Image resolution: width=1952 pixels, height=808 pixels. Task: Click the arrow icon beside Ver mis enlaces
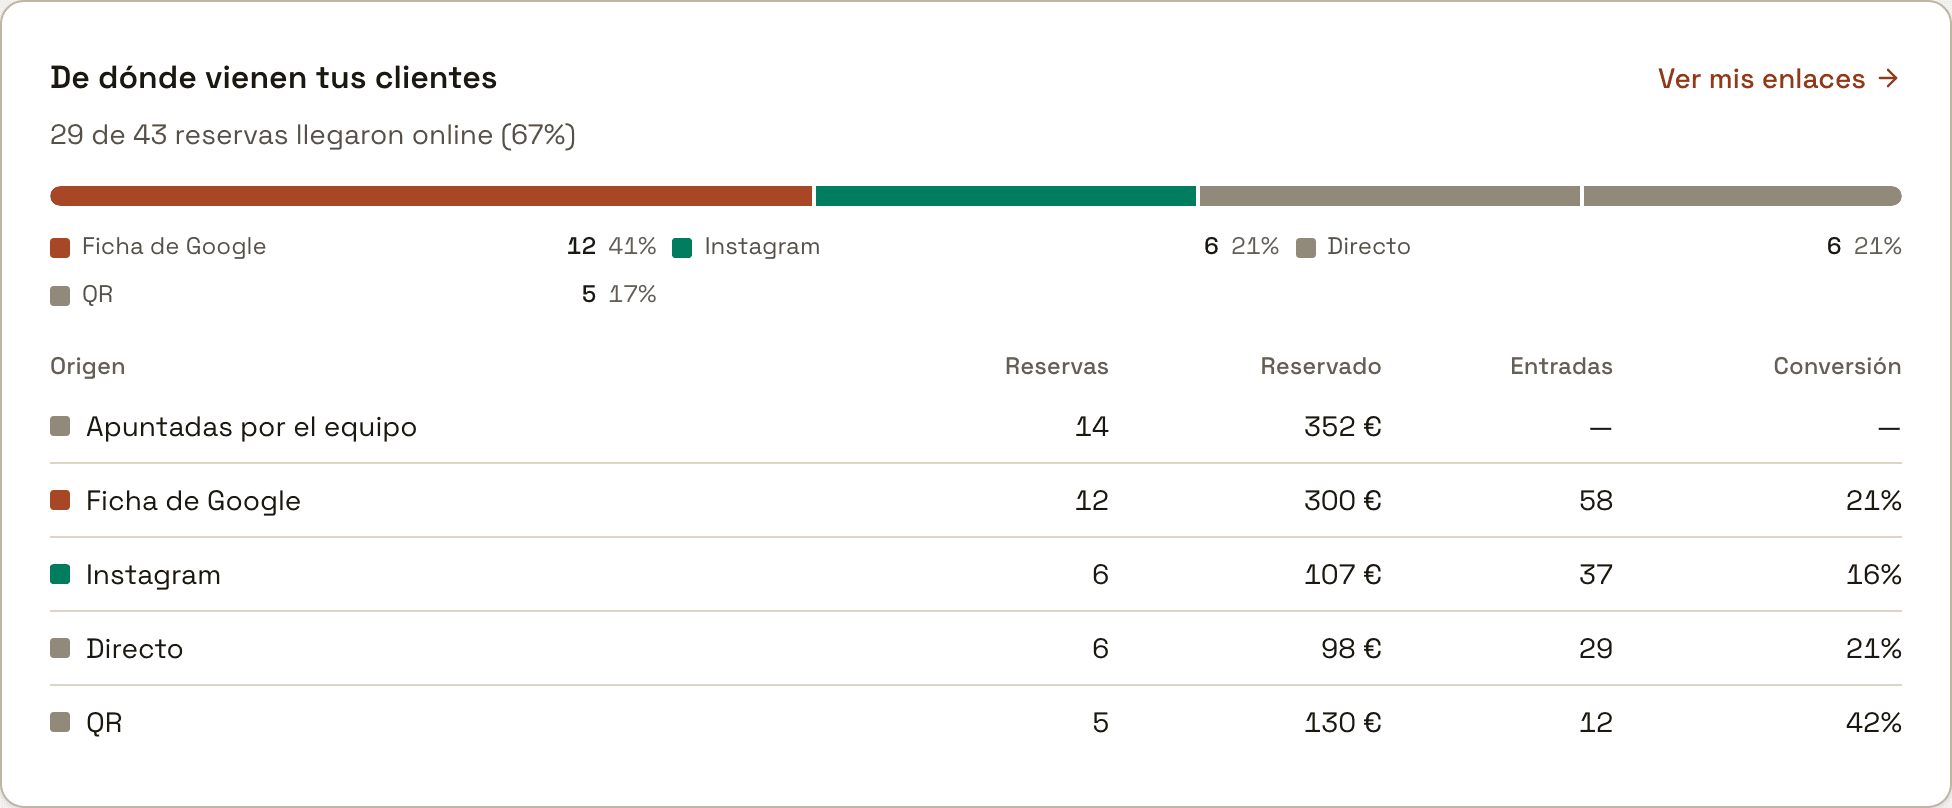pyautogui.click(x=1888, y=78)
